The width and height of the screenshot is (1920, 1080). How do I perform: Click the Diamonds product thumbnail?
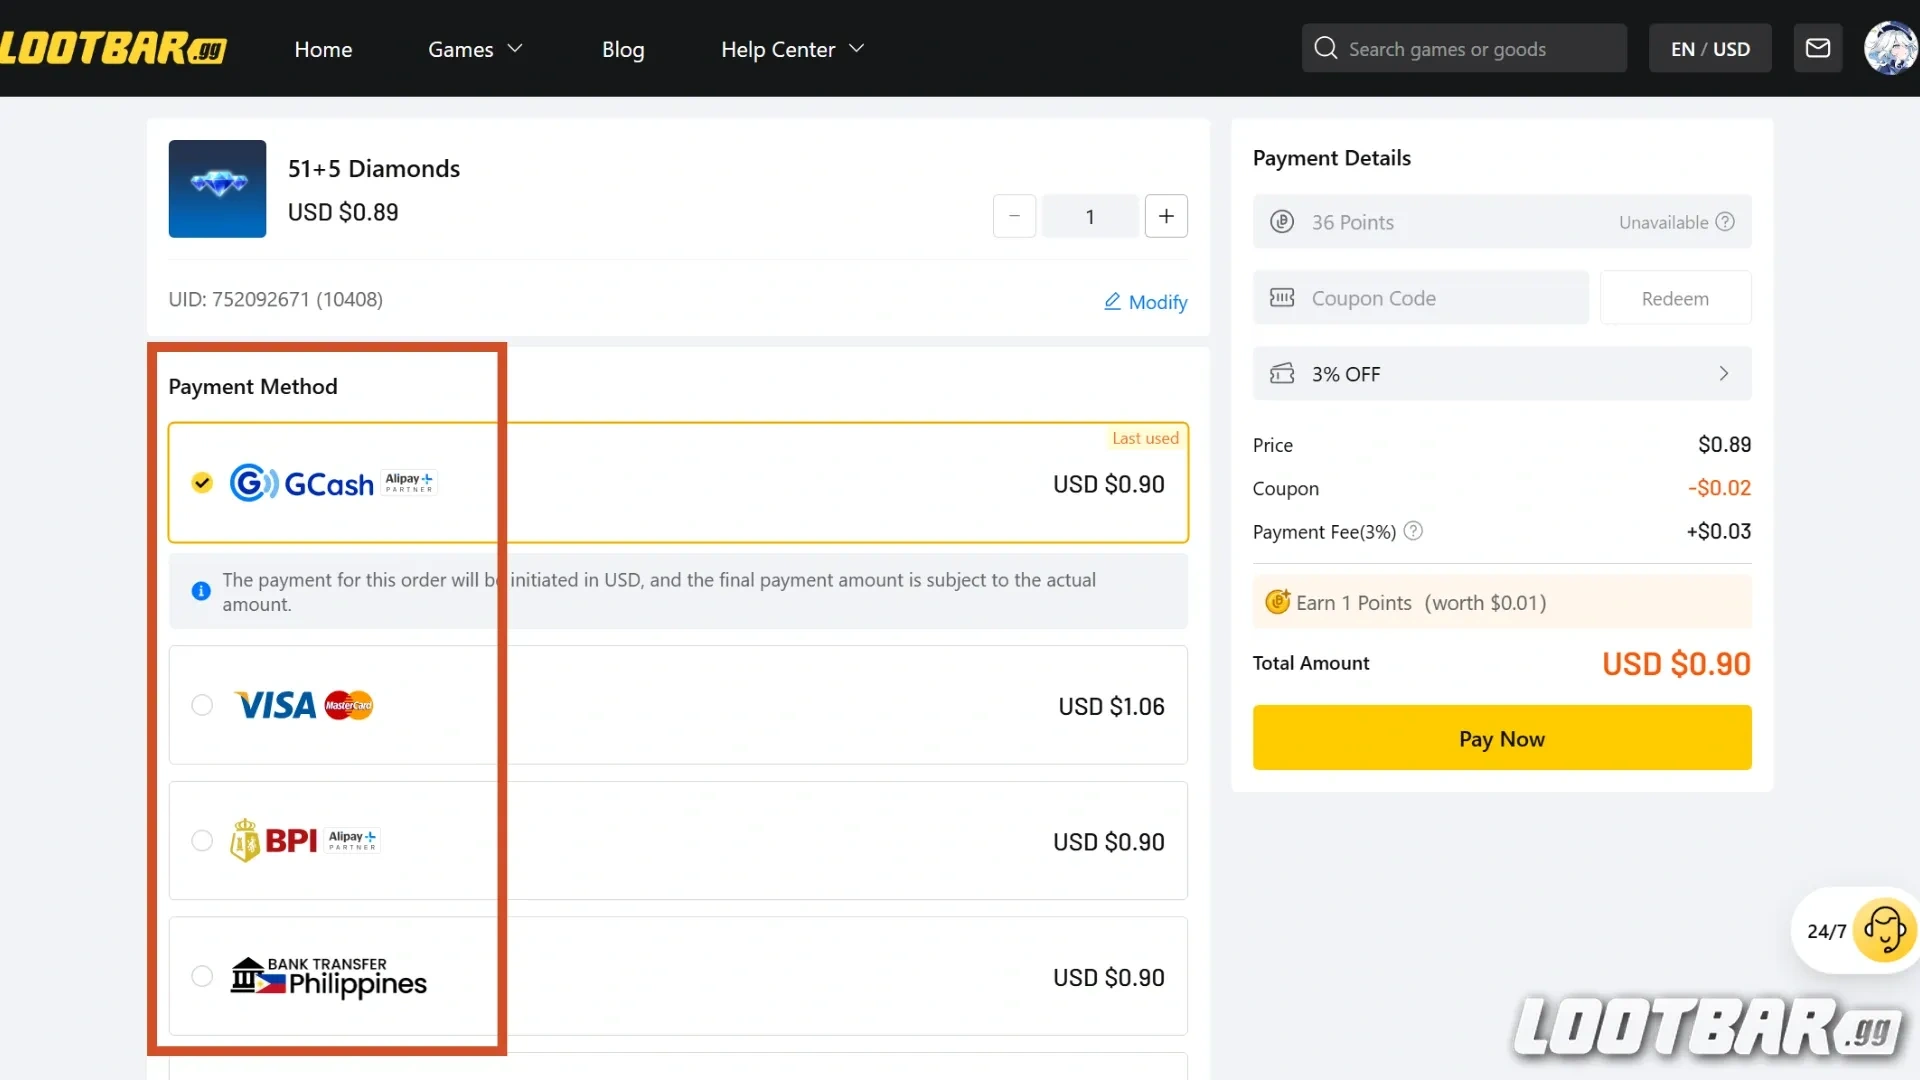(x=217, y=189)
